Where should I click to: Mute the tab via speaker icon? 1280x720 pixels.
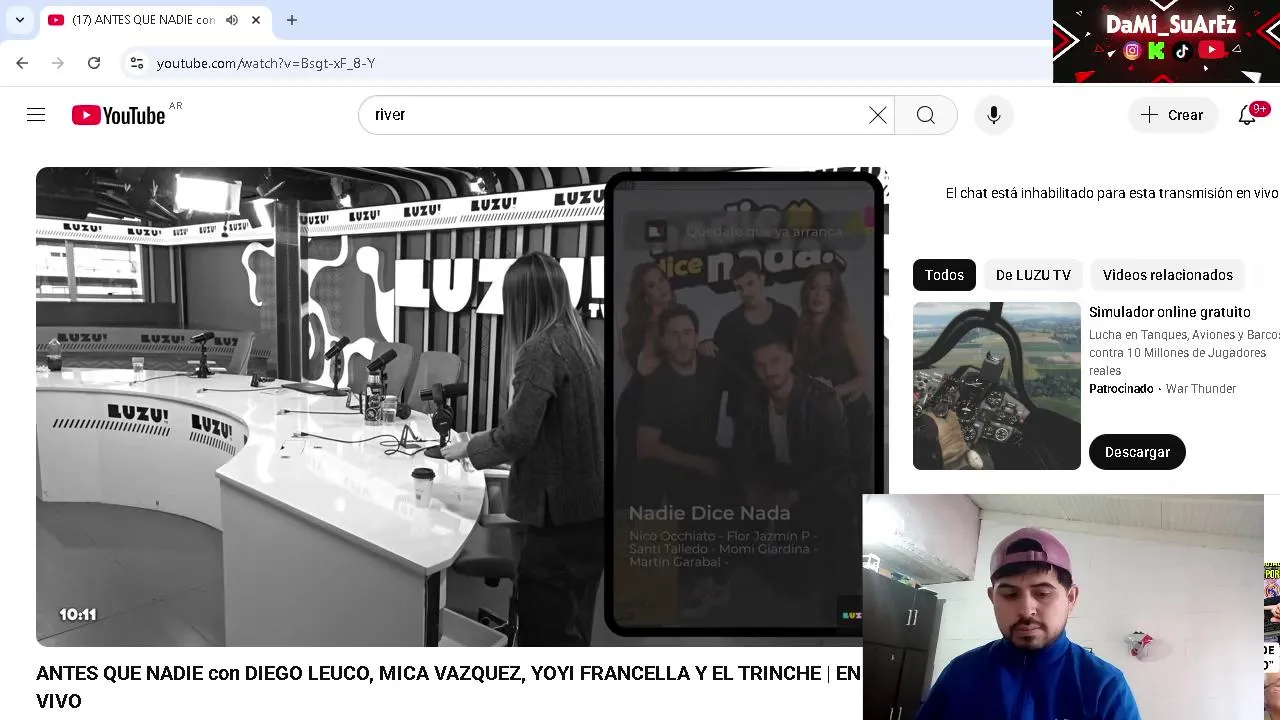point(232,20)
